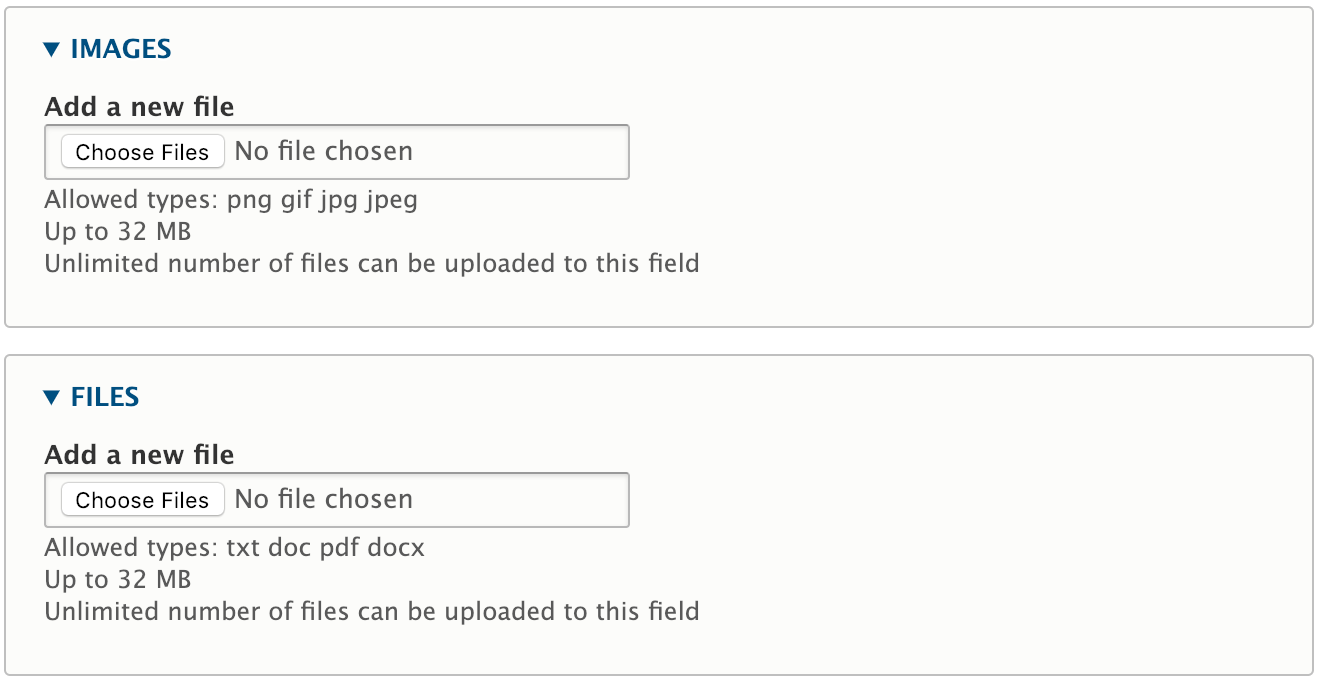Viewport: 1320px width, 682px height.
Task: Click the 'Add a new file' label under IMAGES
Action: (x=139, y=106)
